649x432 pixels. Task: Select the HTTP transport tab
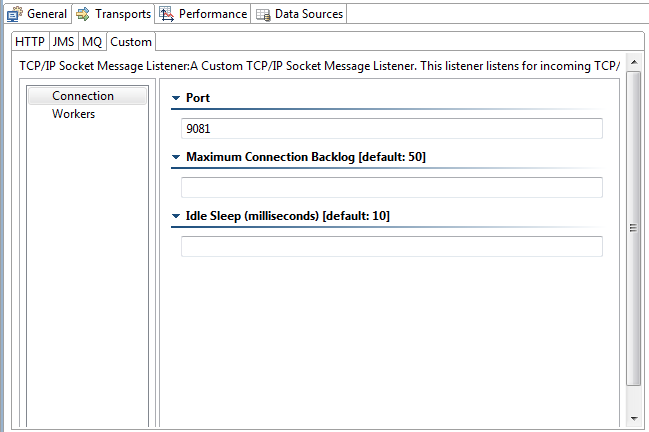click(x=30, y=42)
